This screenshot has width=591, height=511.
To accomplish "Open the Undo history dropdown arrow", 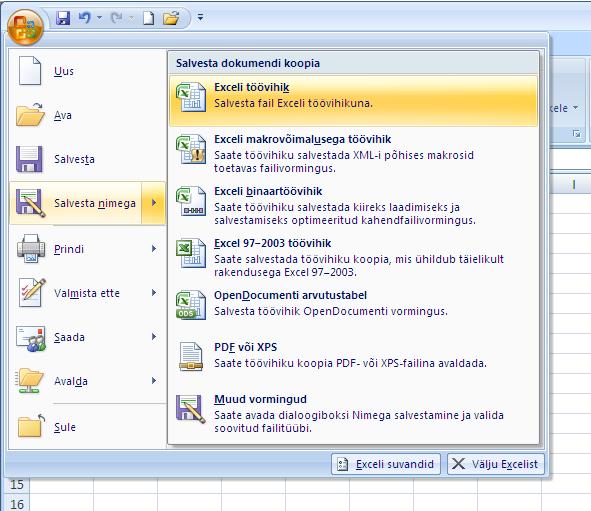I will point(100,17).
